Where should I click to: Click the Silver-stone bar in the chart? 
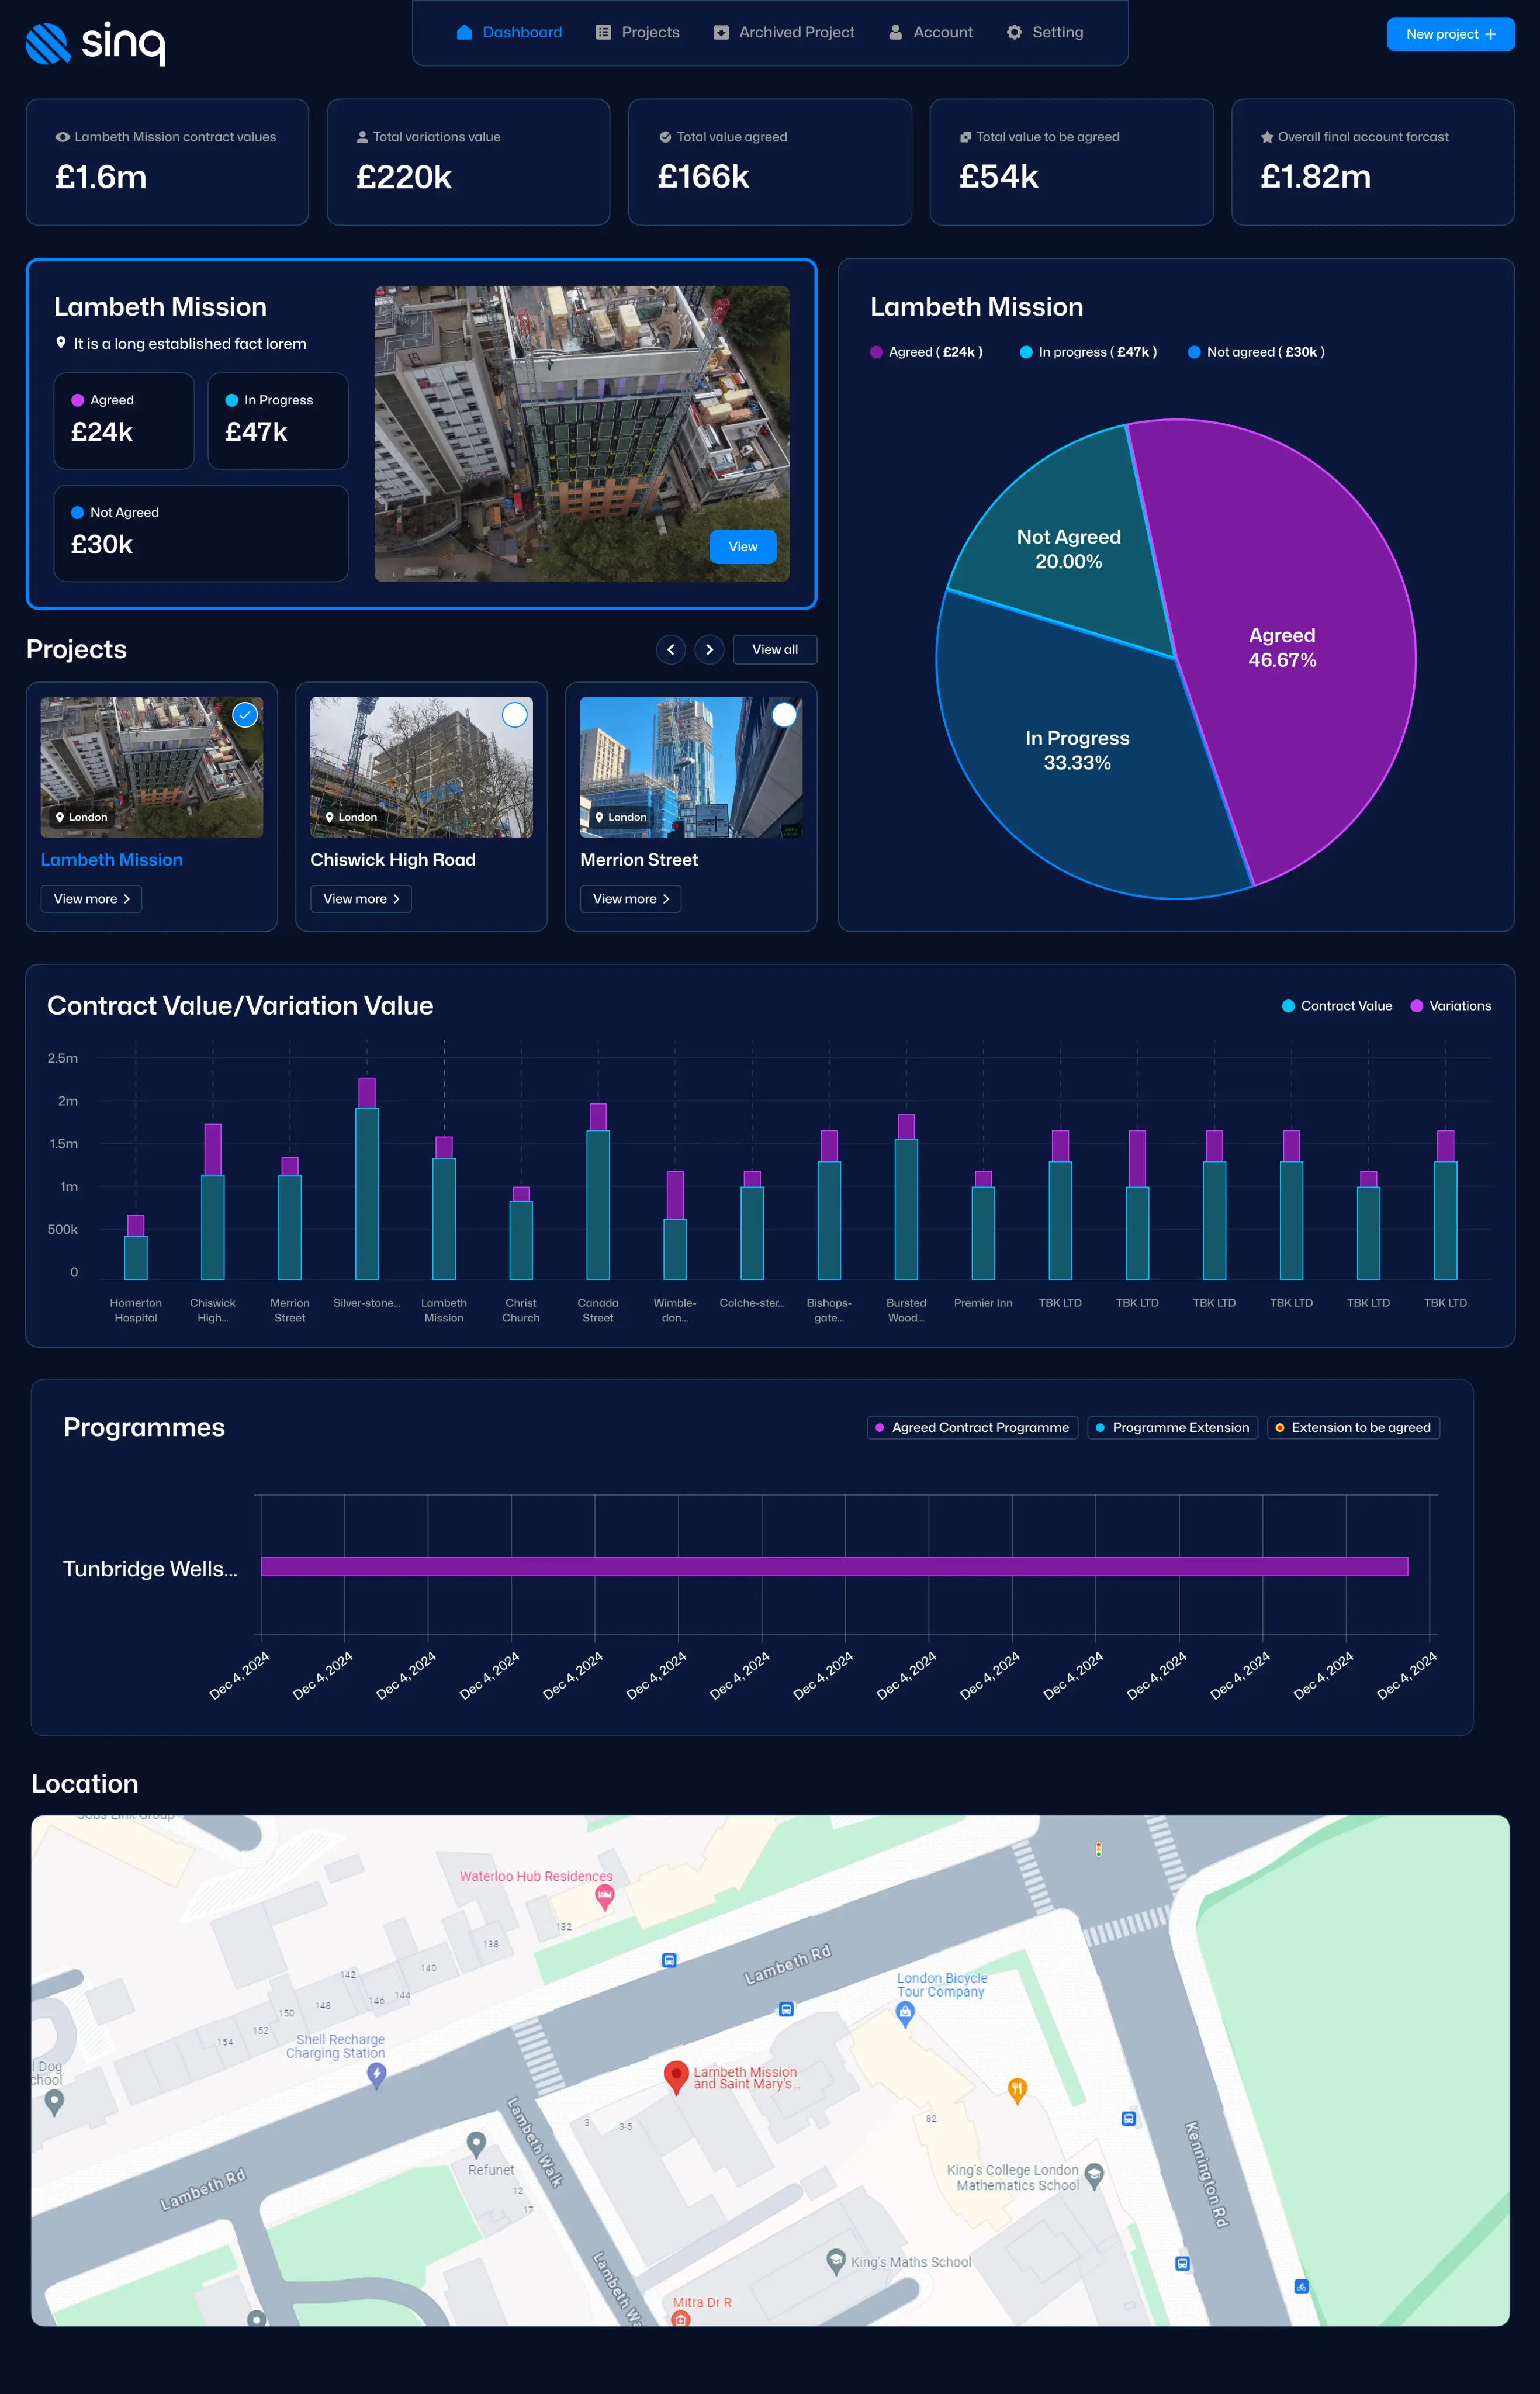(367, 1179)
